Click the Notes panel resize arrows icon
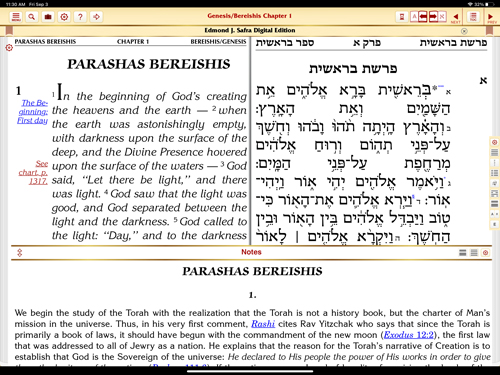The width and height of the screenshot is (500, 375). pyautogui.click(x=19, y=253)
